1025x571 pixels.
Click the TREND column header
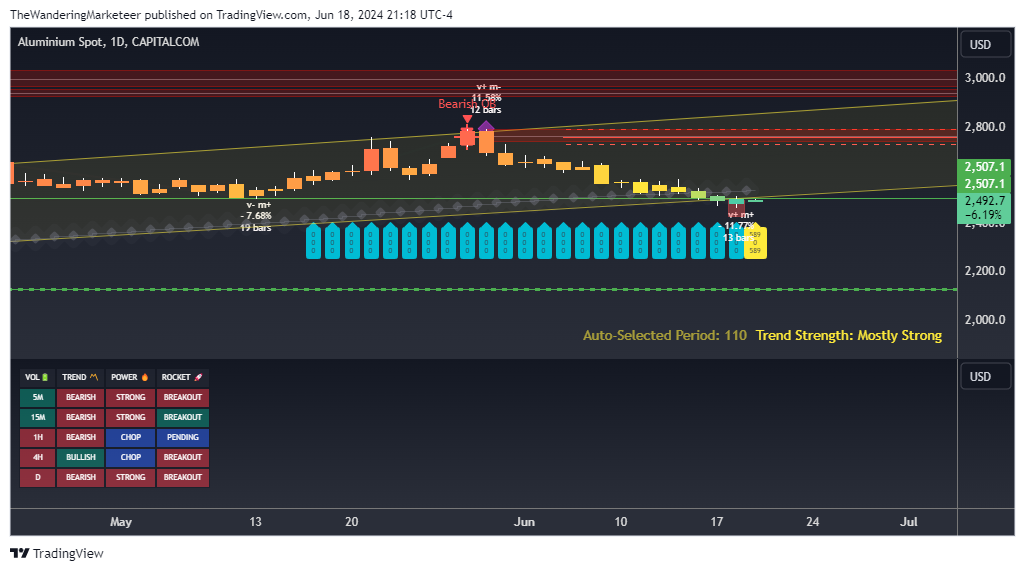(x=80, y=377)
